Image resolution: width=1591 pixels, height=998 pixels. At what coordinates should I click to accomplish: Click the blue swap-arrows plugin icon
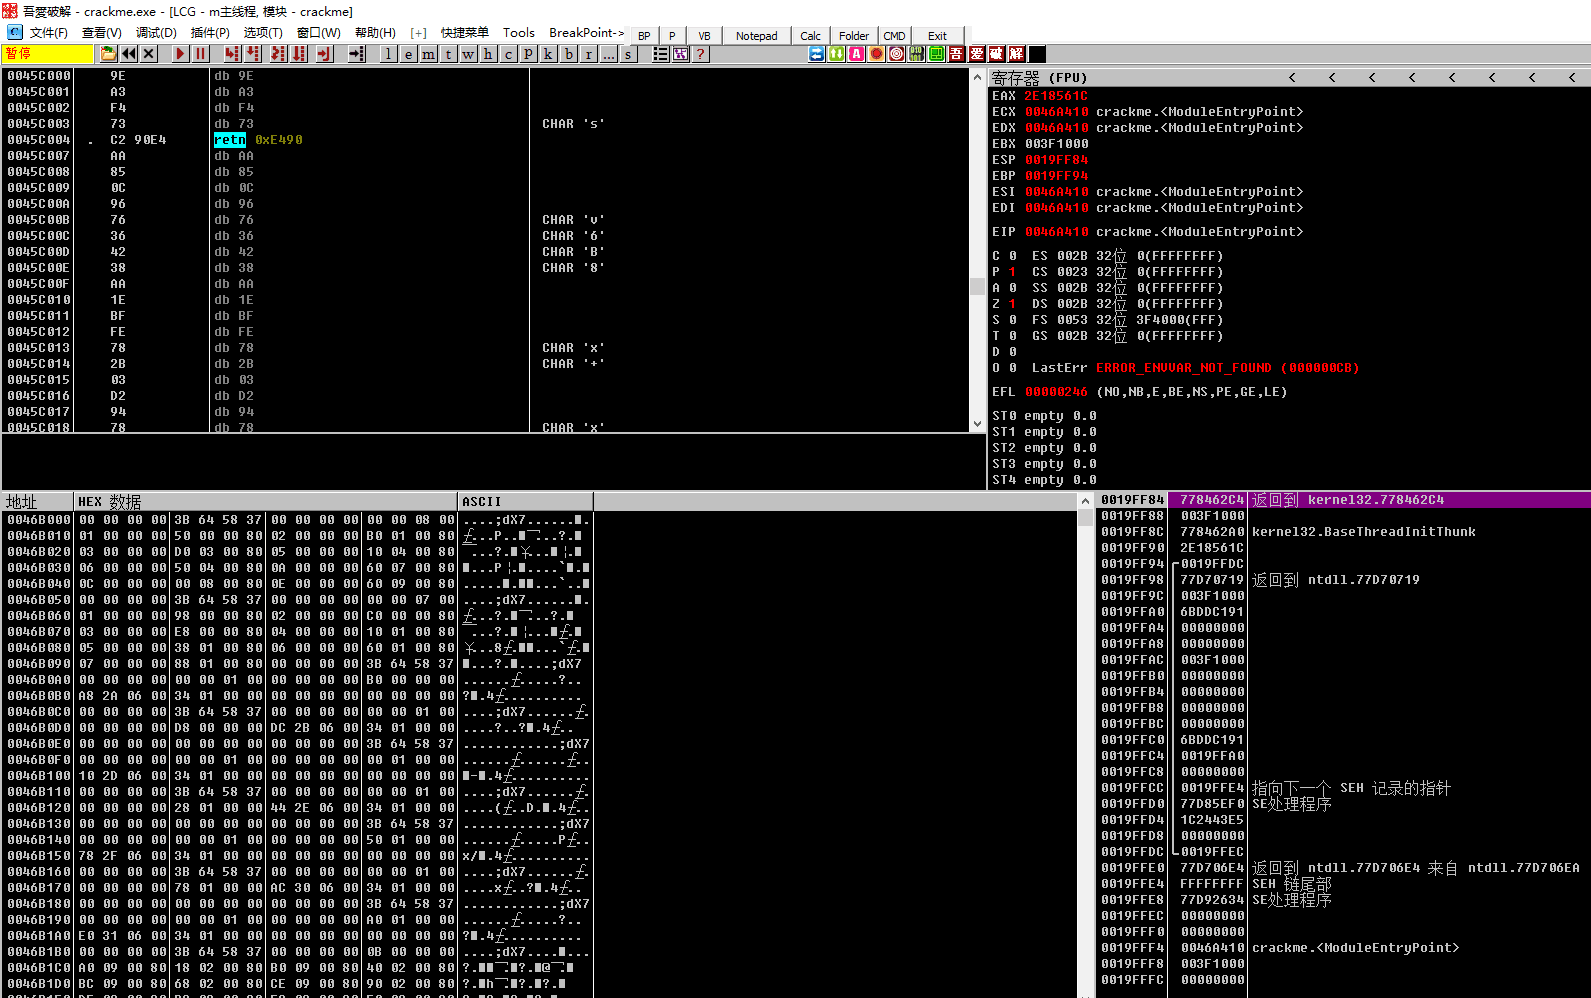[817, 54]
